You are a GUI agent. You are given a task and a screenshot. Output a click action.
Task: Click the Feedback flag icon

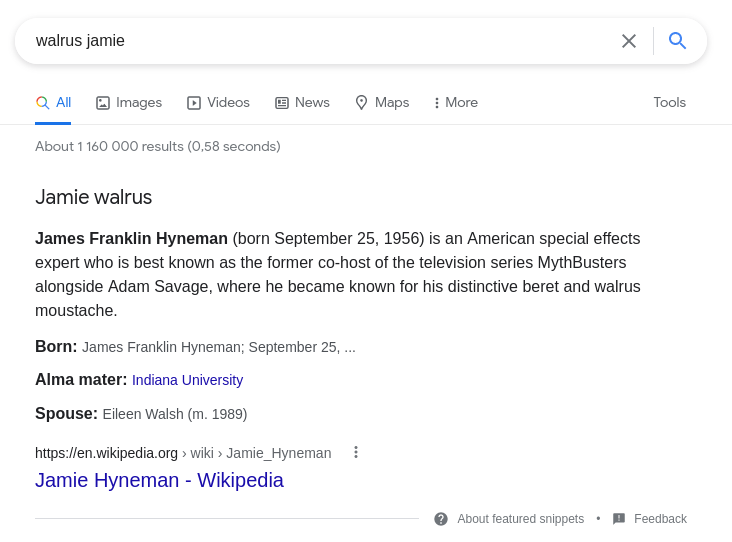619,519
